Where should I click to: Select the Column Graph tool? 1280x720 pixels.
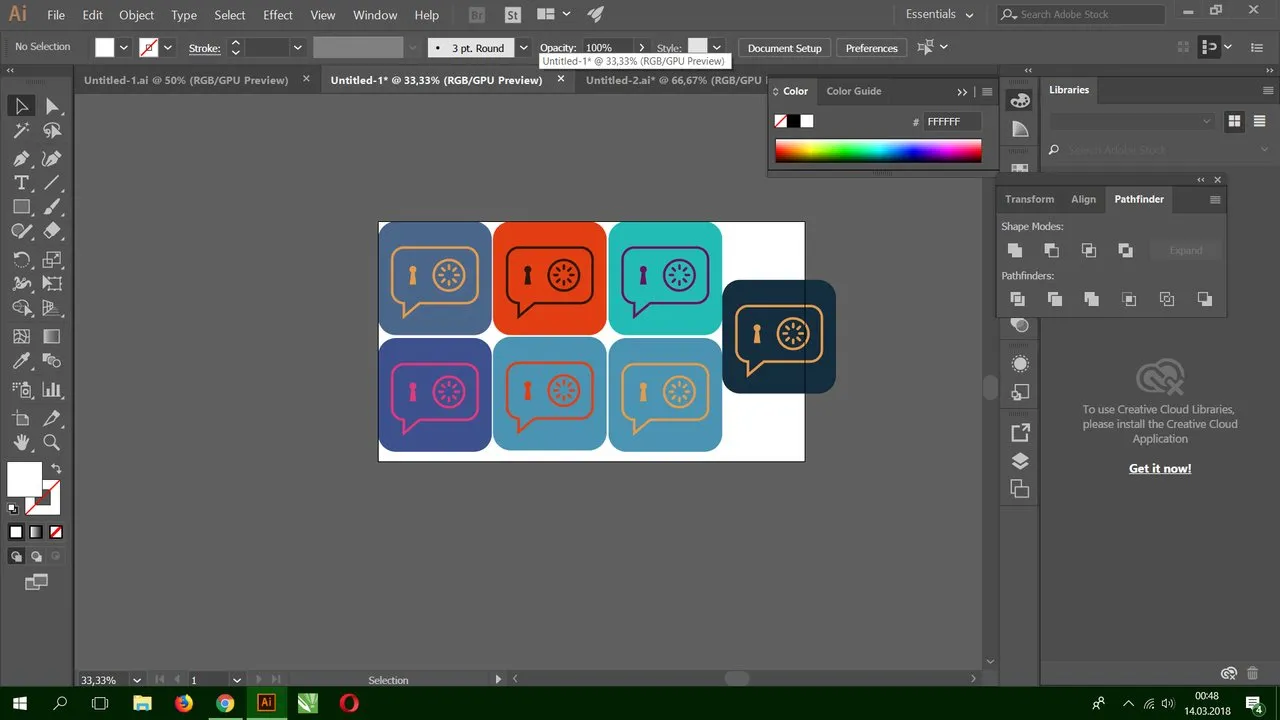pos(52,390)
